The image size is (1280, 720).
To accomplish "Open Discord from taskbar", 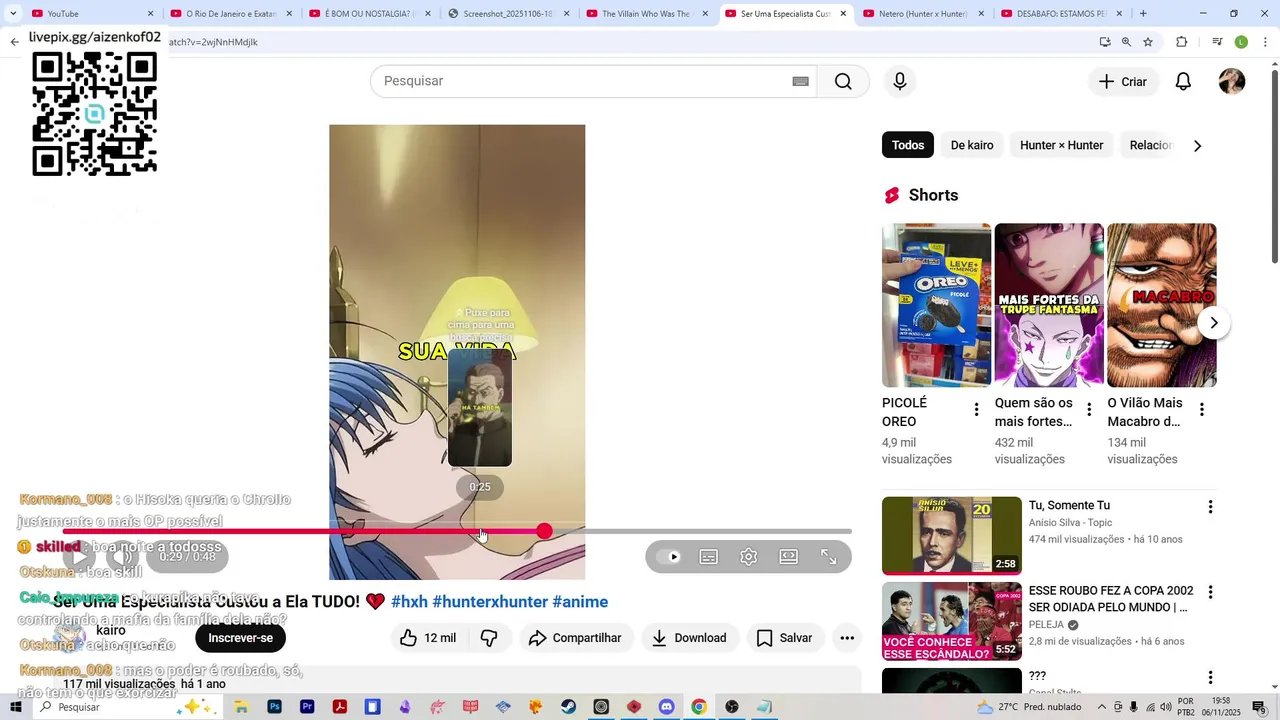I will click(666, 707).
